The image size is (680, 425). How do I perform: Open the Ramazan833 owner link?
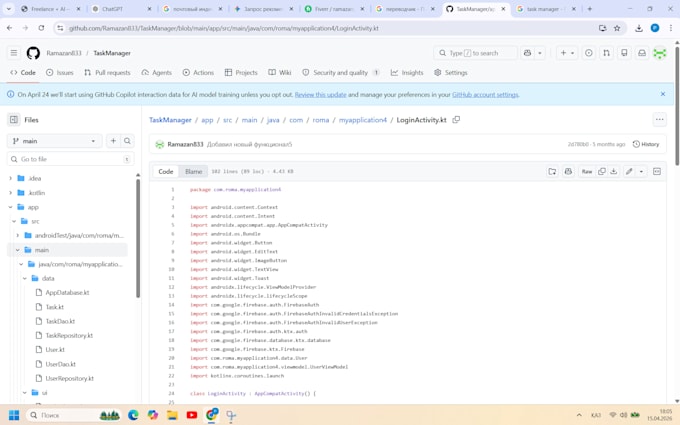[x=64, y=53]
